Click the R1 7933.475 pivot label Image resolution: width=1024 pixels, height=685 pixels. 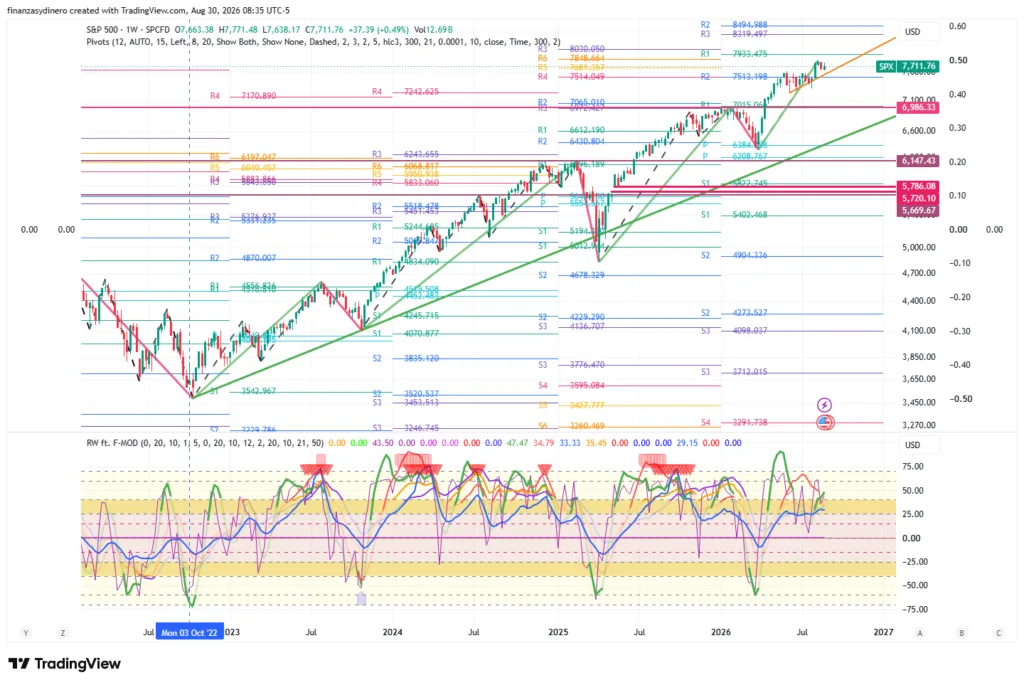[x=734, y=54]
